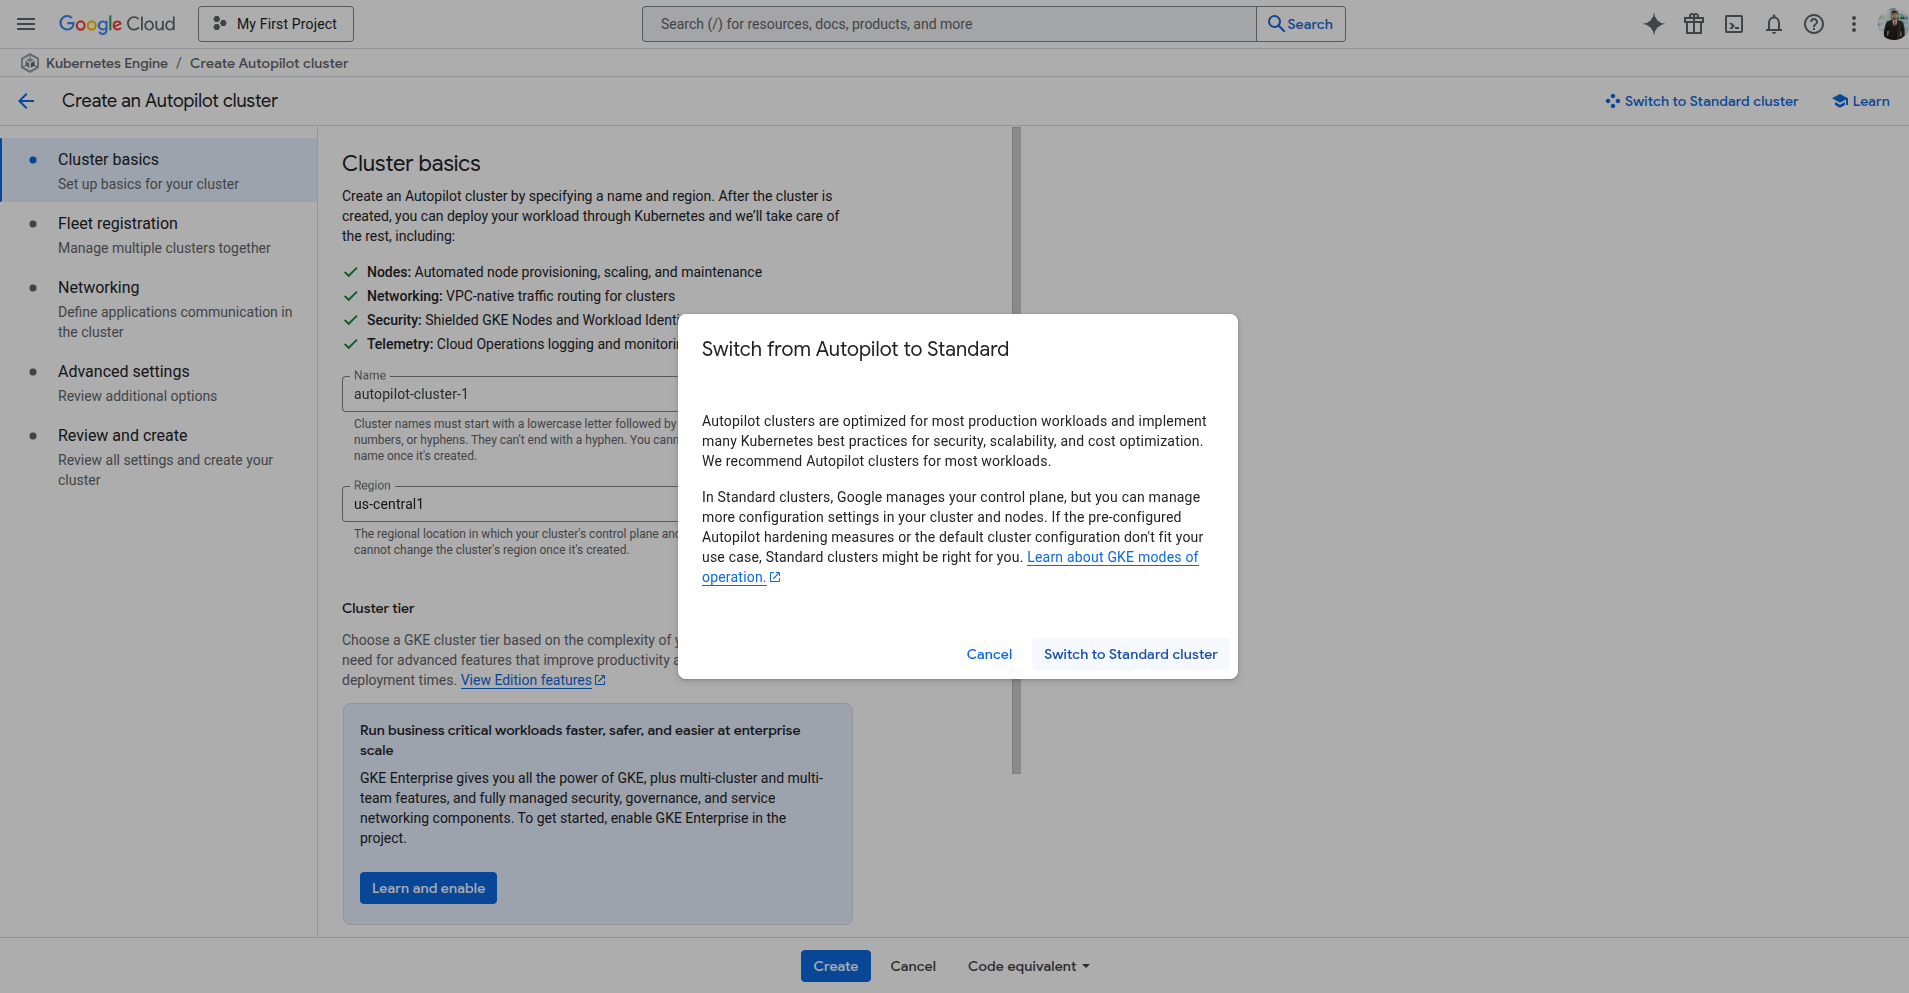Open Gemini AI assistant sparkle icon
The width and height of the screenshot is (1909, 993).
click(x=1654, y=24)
